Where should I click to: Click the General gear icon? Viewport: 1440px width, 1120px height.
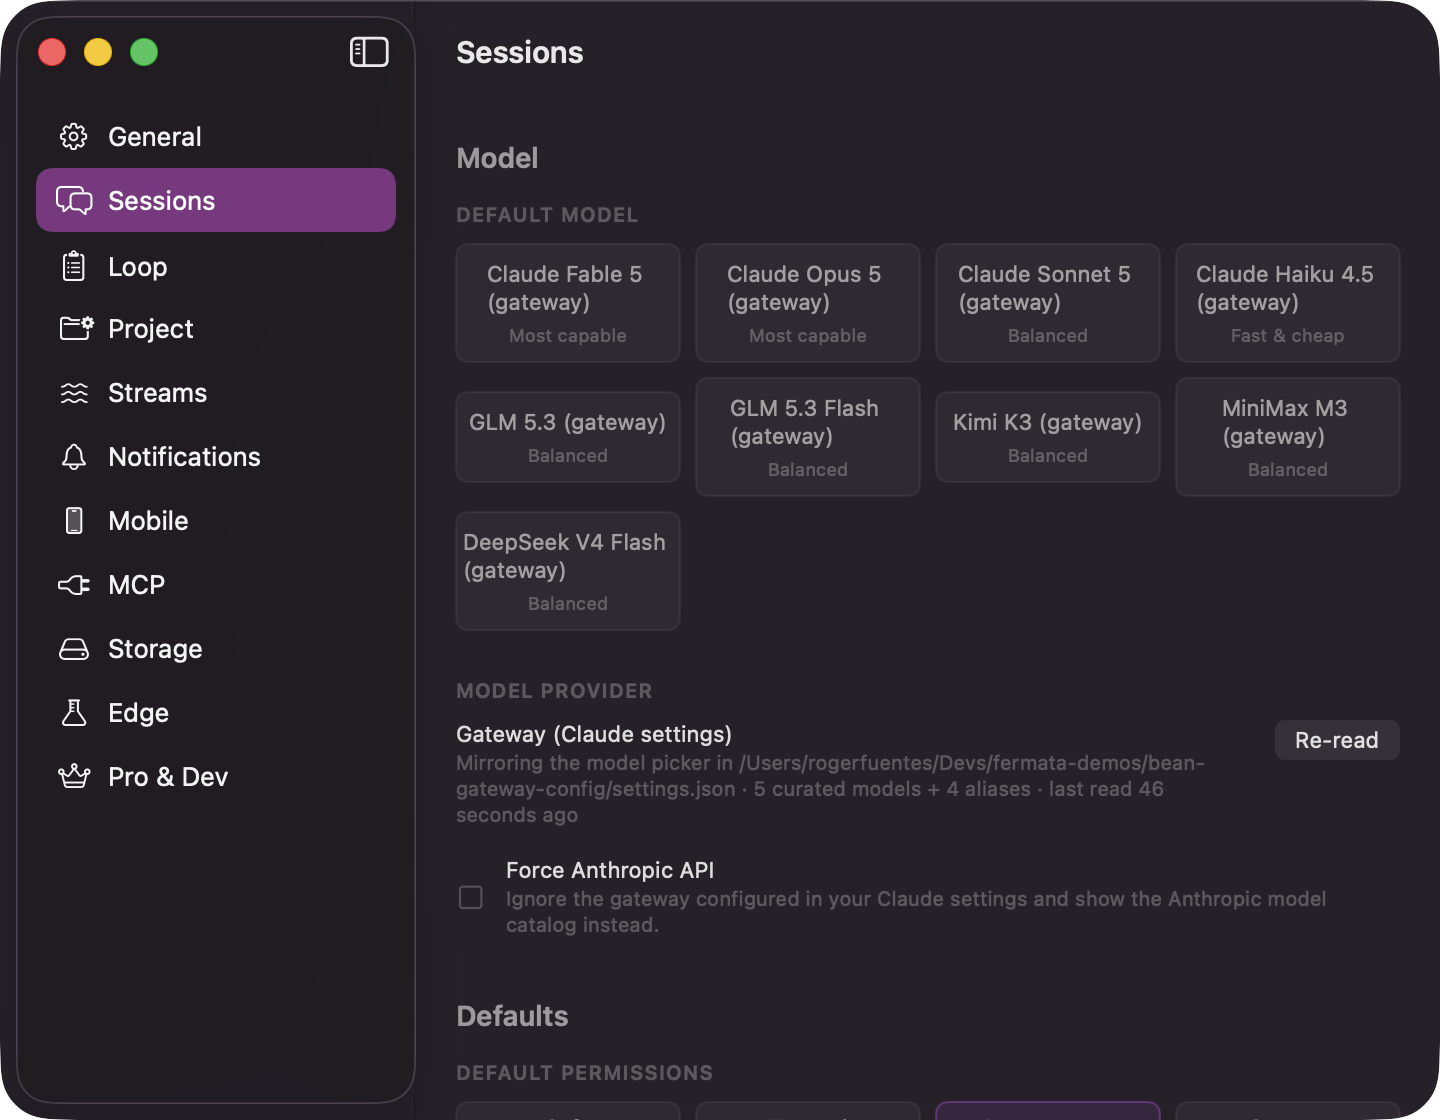coord(74,137)
